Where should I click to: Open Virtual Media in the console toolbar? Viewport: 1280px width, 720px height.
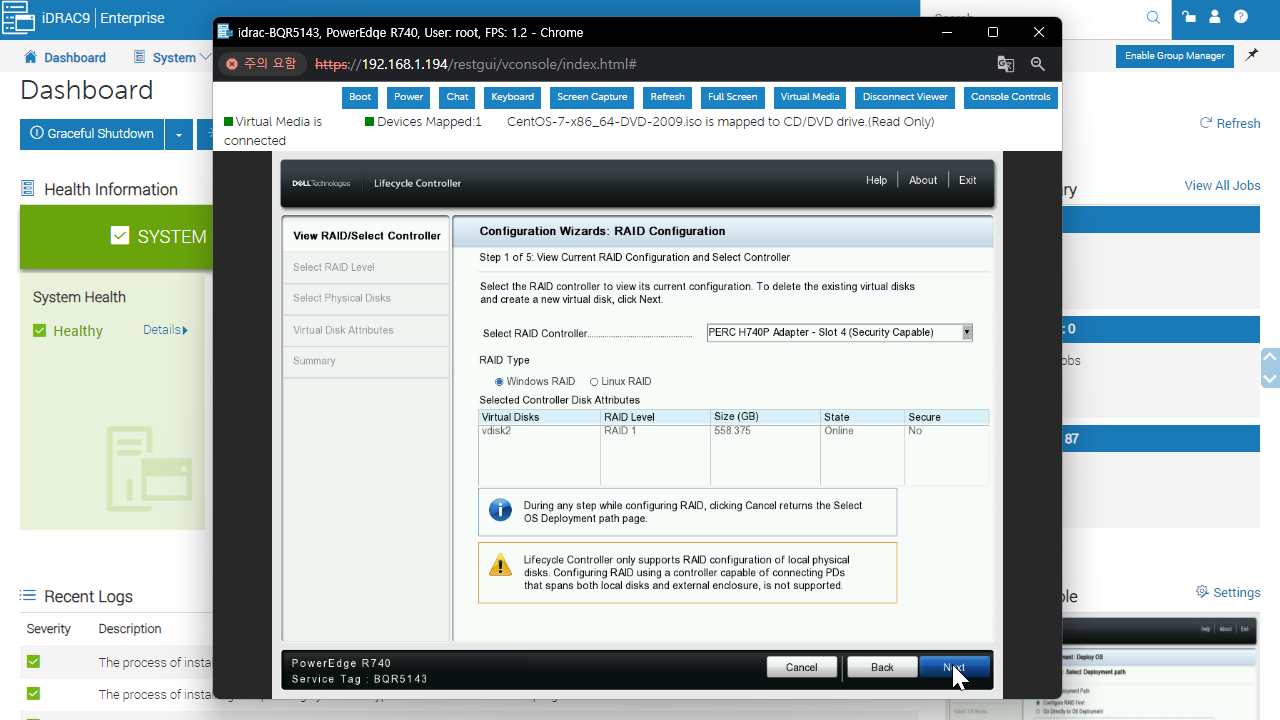tap(810, 97)
